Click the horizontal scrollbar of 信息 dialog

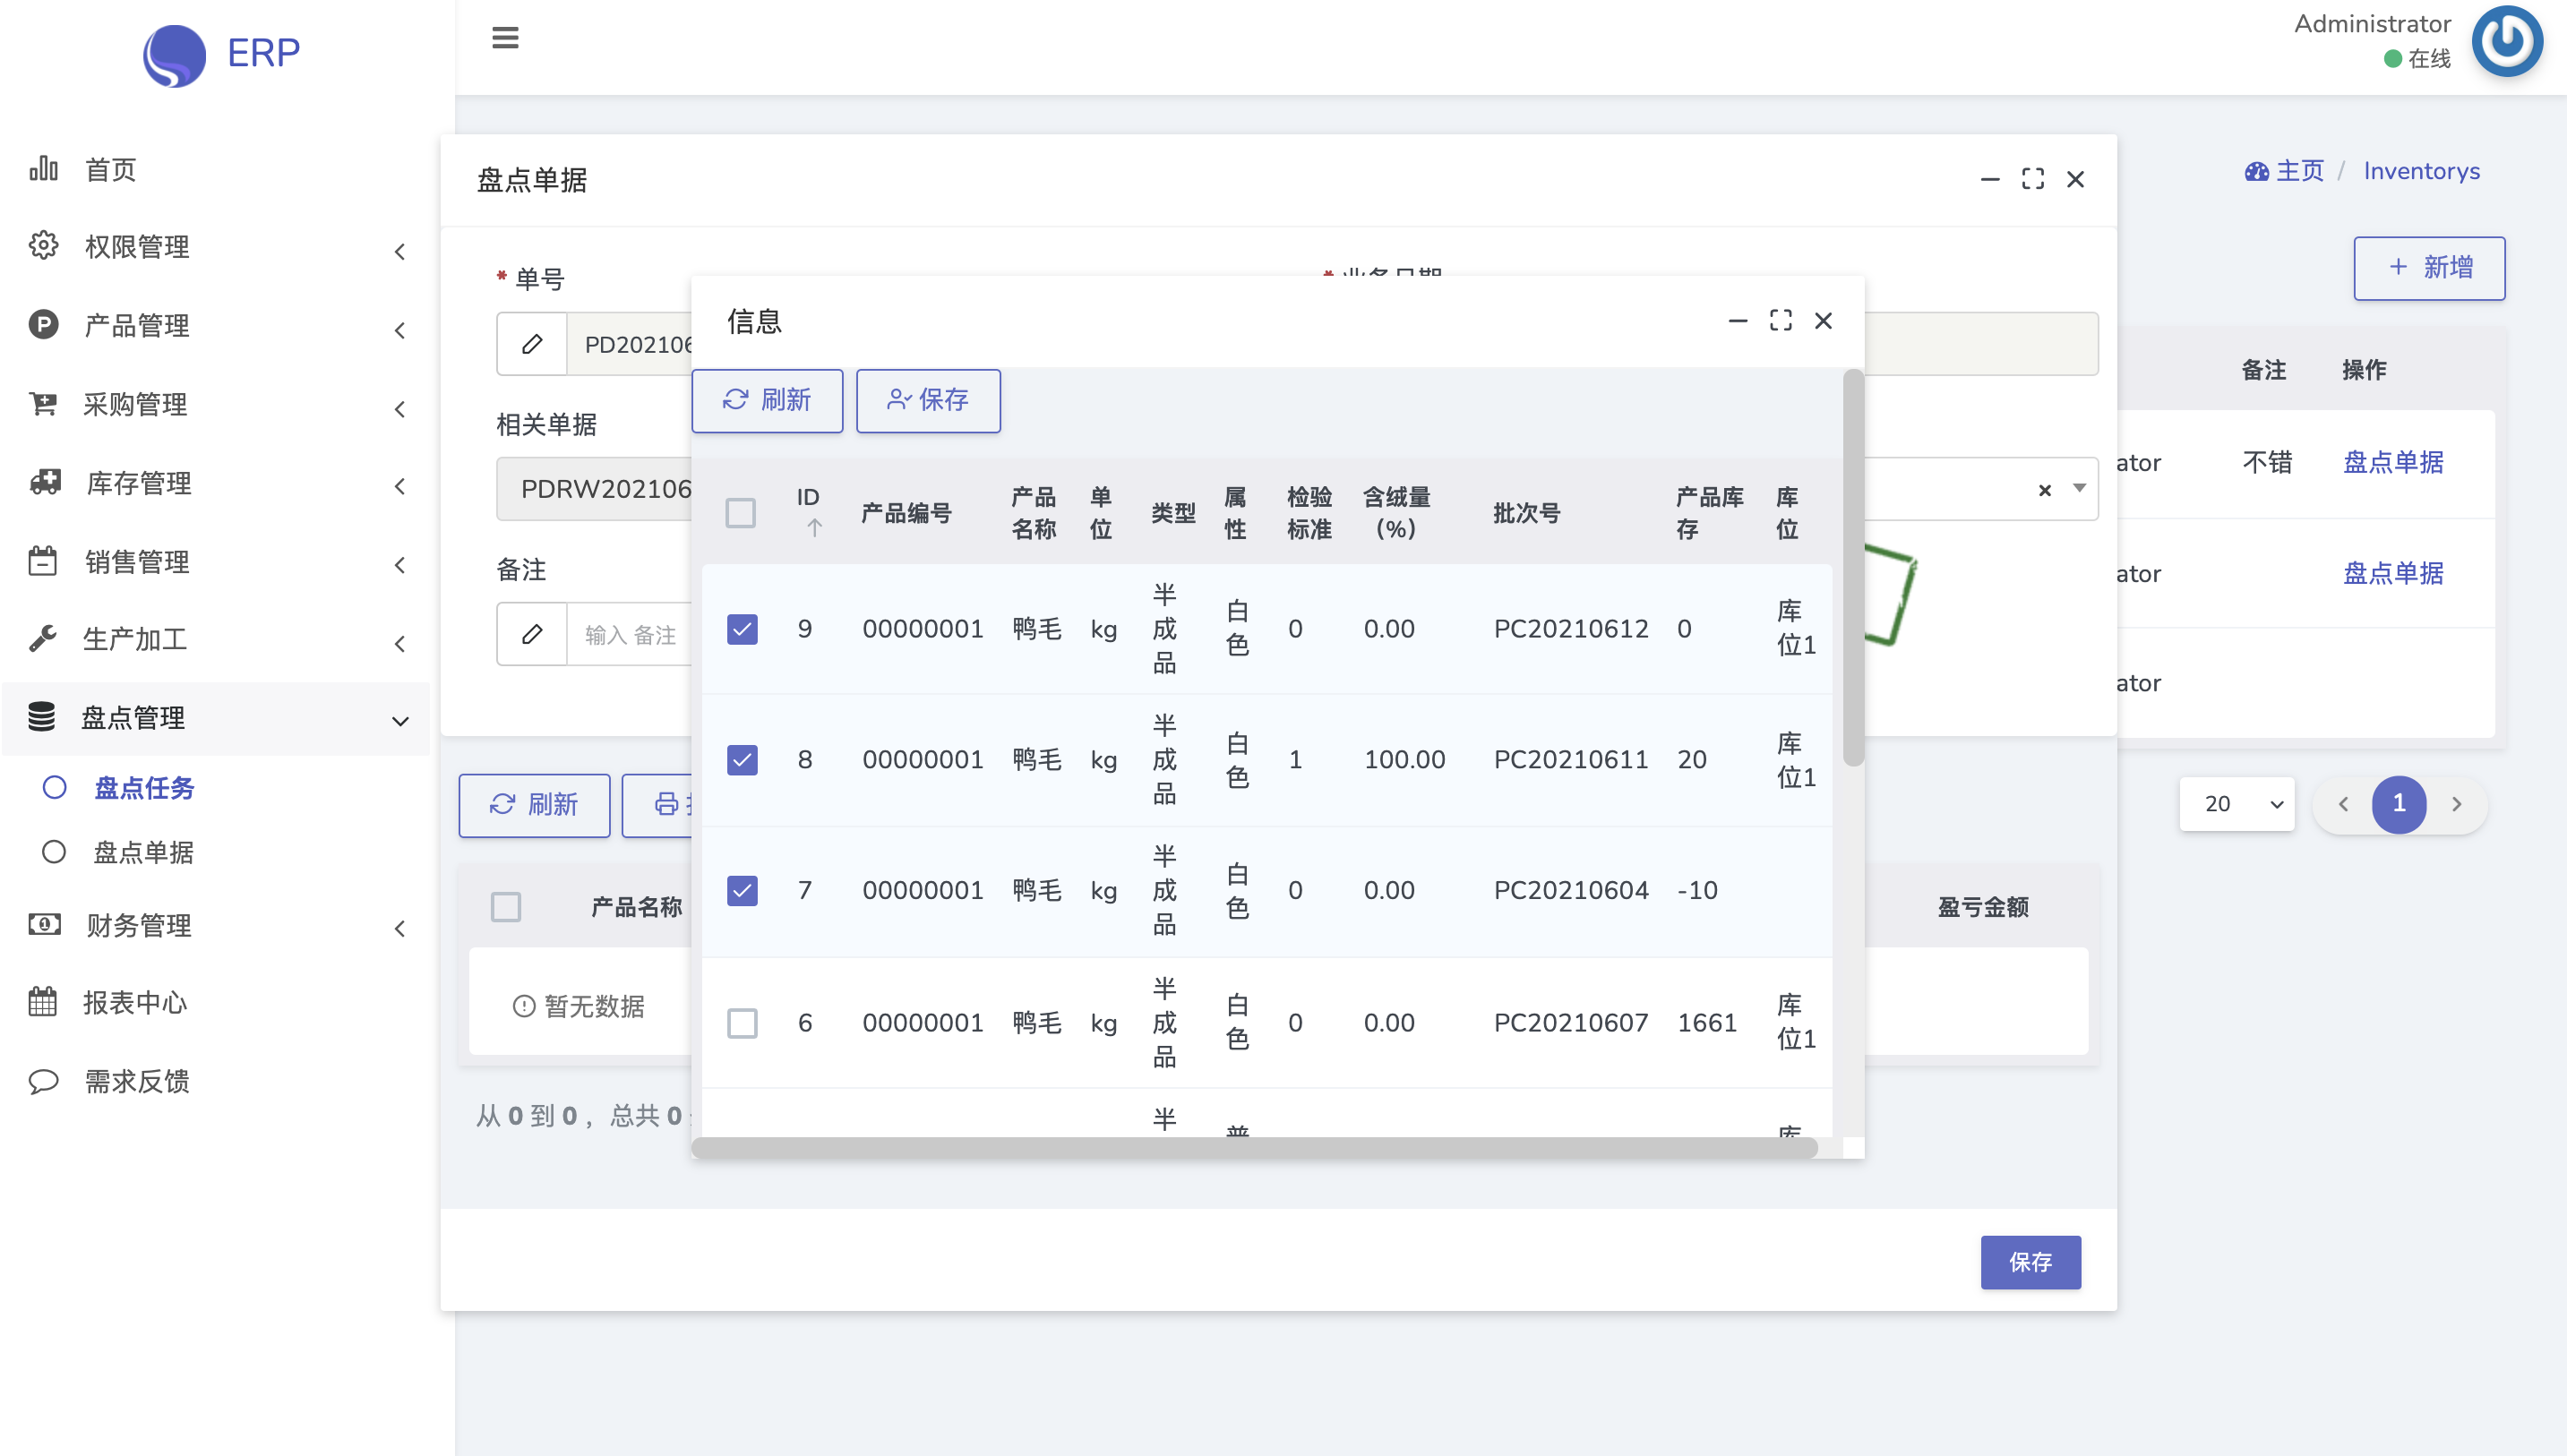(1254, 1147)
